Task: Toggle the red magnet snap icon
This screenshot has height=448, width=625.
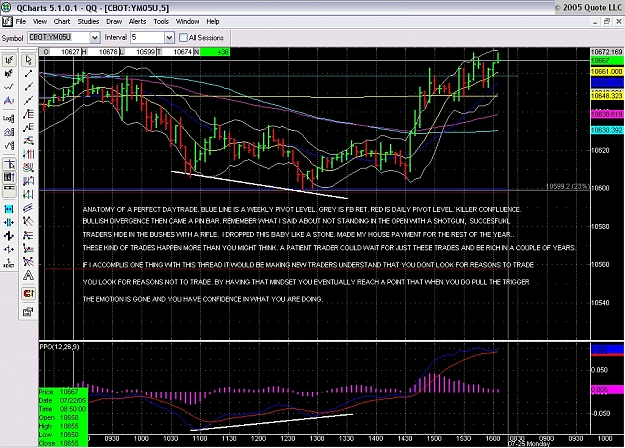Action: [x=28, y=294]
